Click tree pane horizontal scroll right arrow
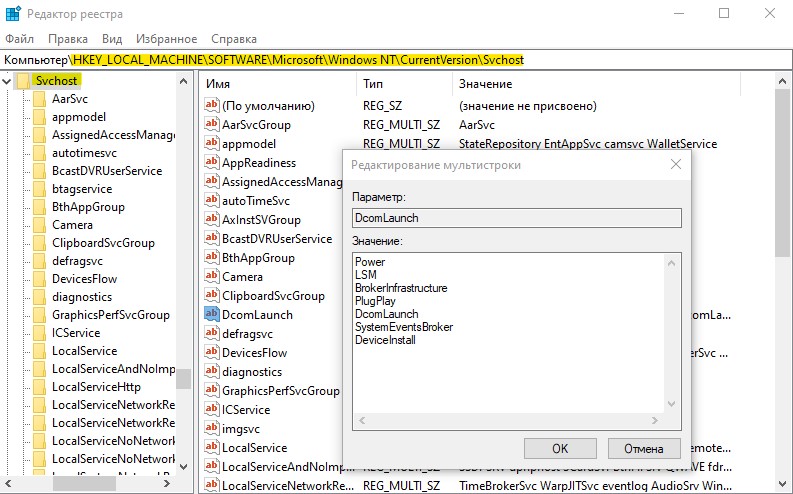 coord(167,483)
